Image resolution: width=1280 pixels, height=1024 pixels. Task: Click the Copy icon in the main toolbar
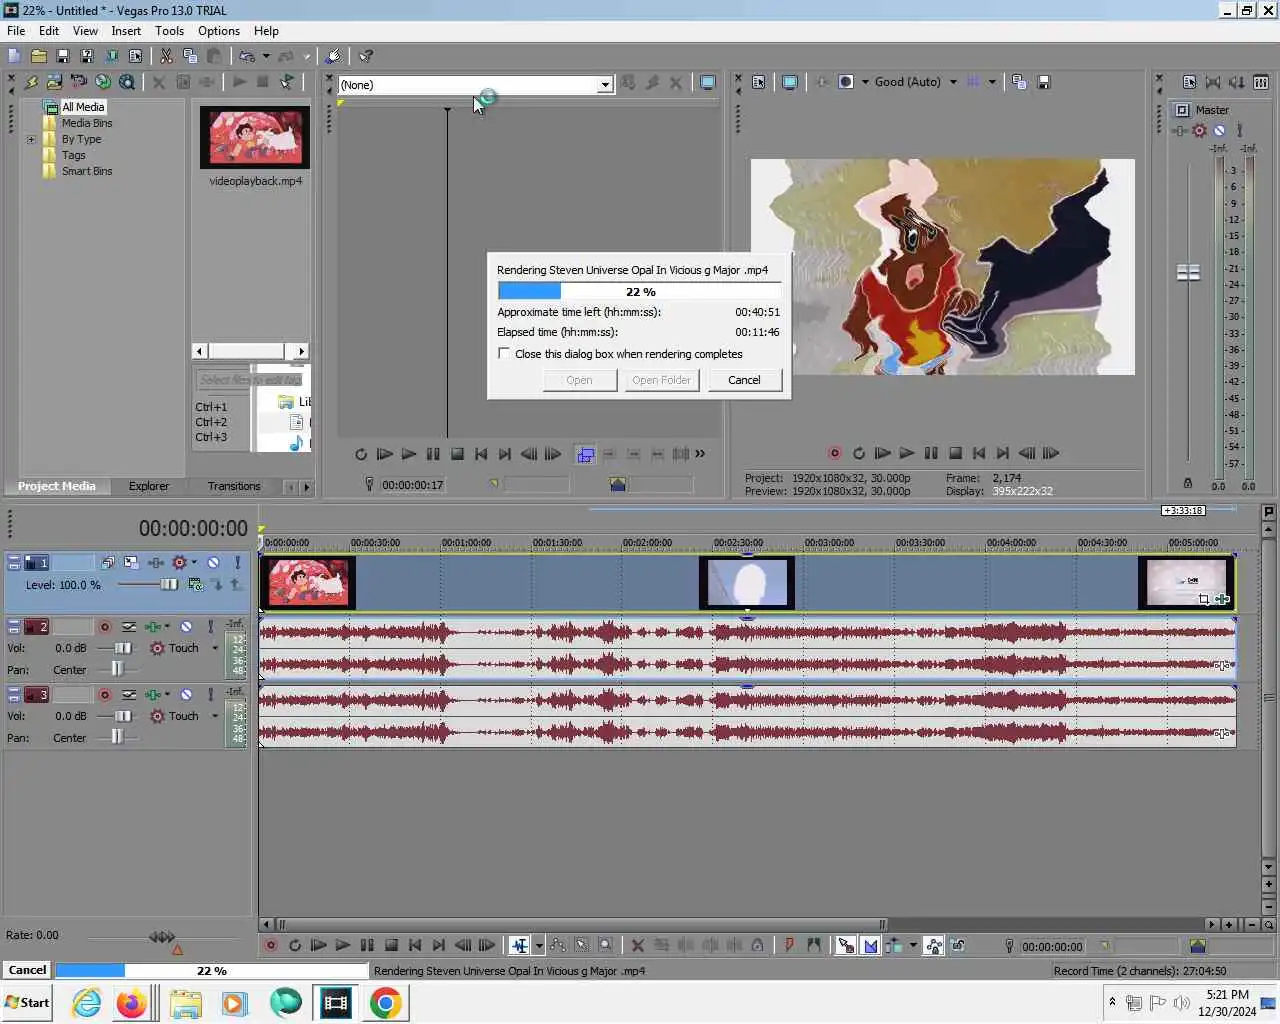click(190, 56)
